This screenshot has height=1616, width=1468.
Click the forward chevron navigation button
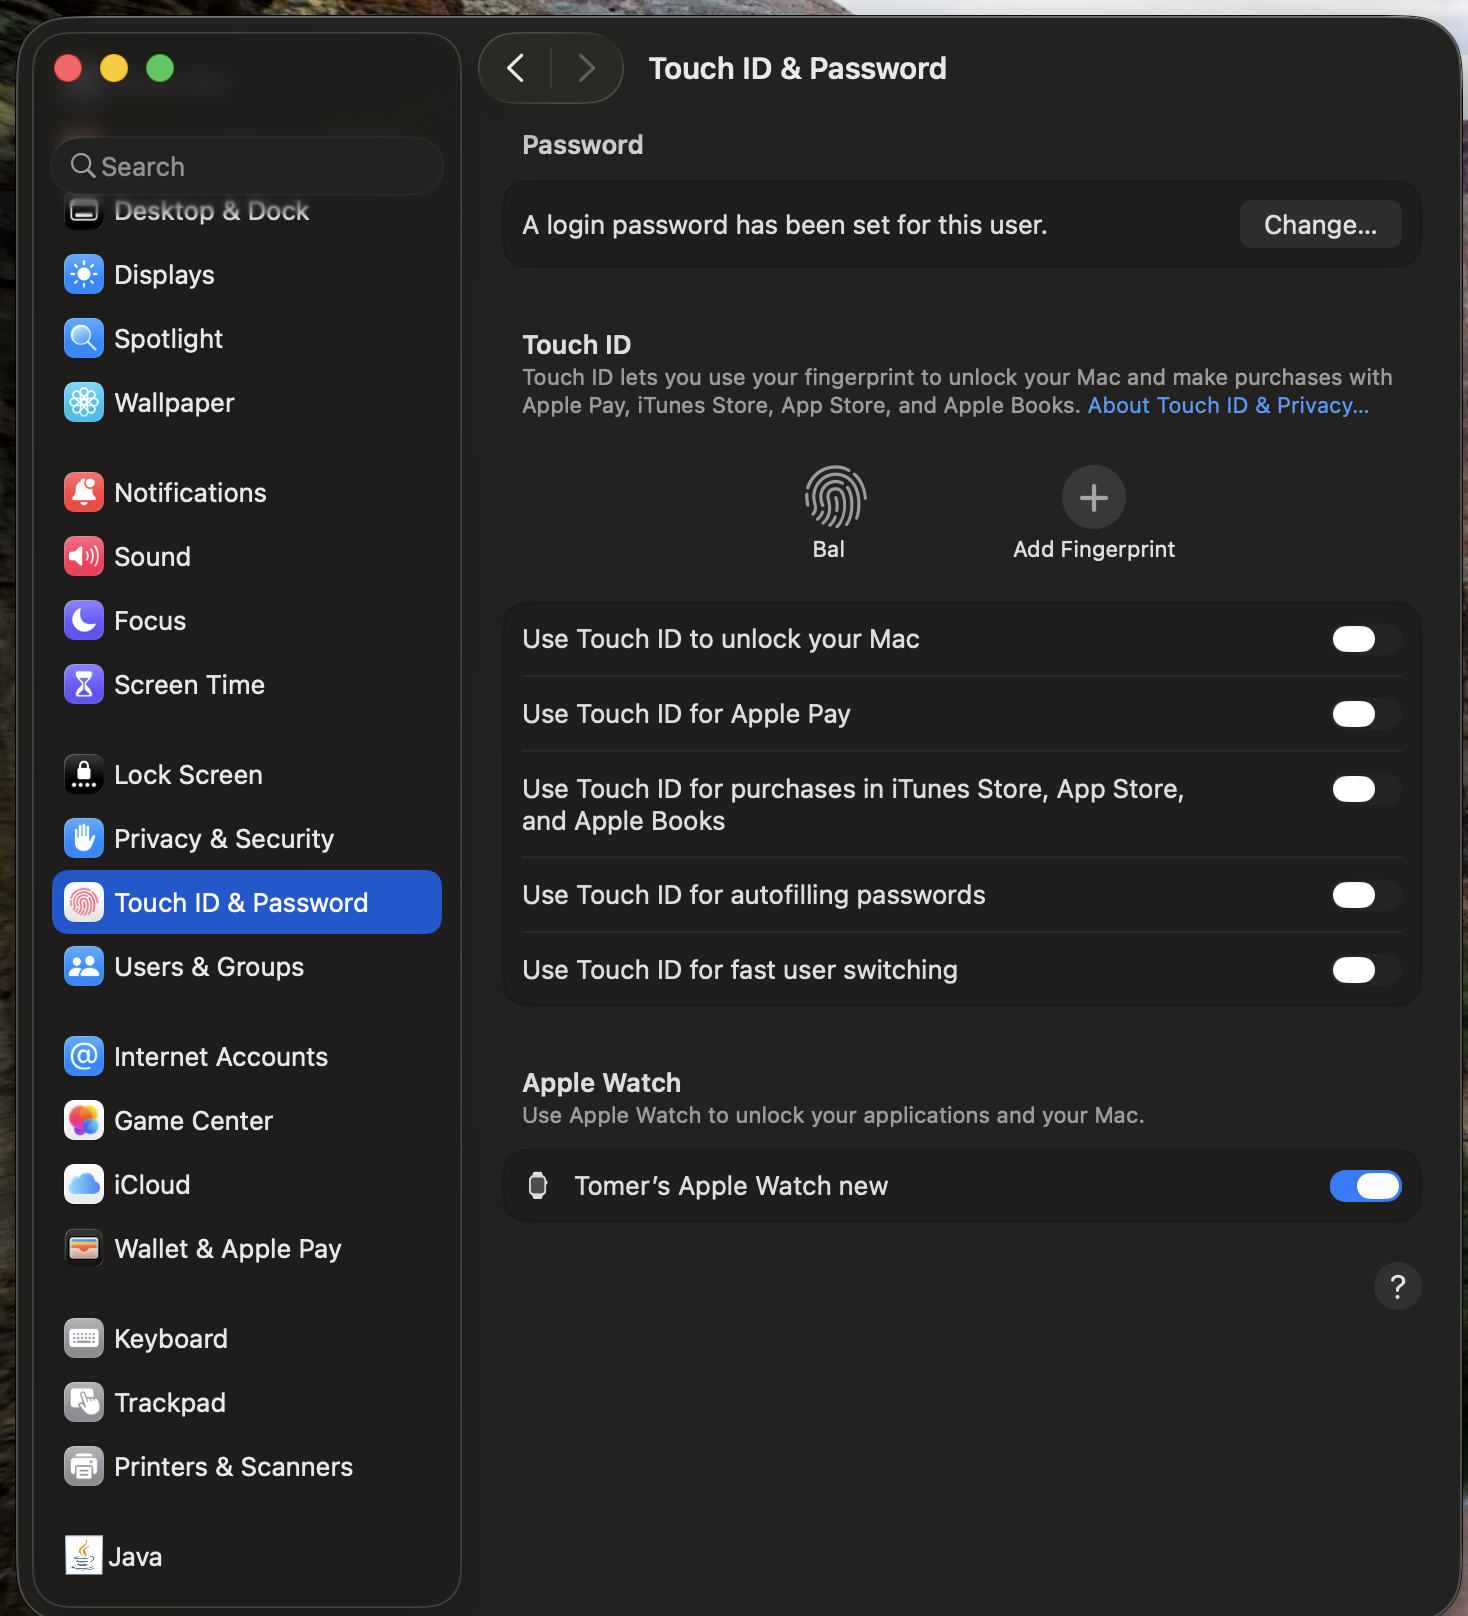586,68
